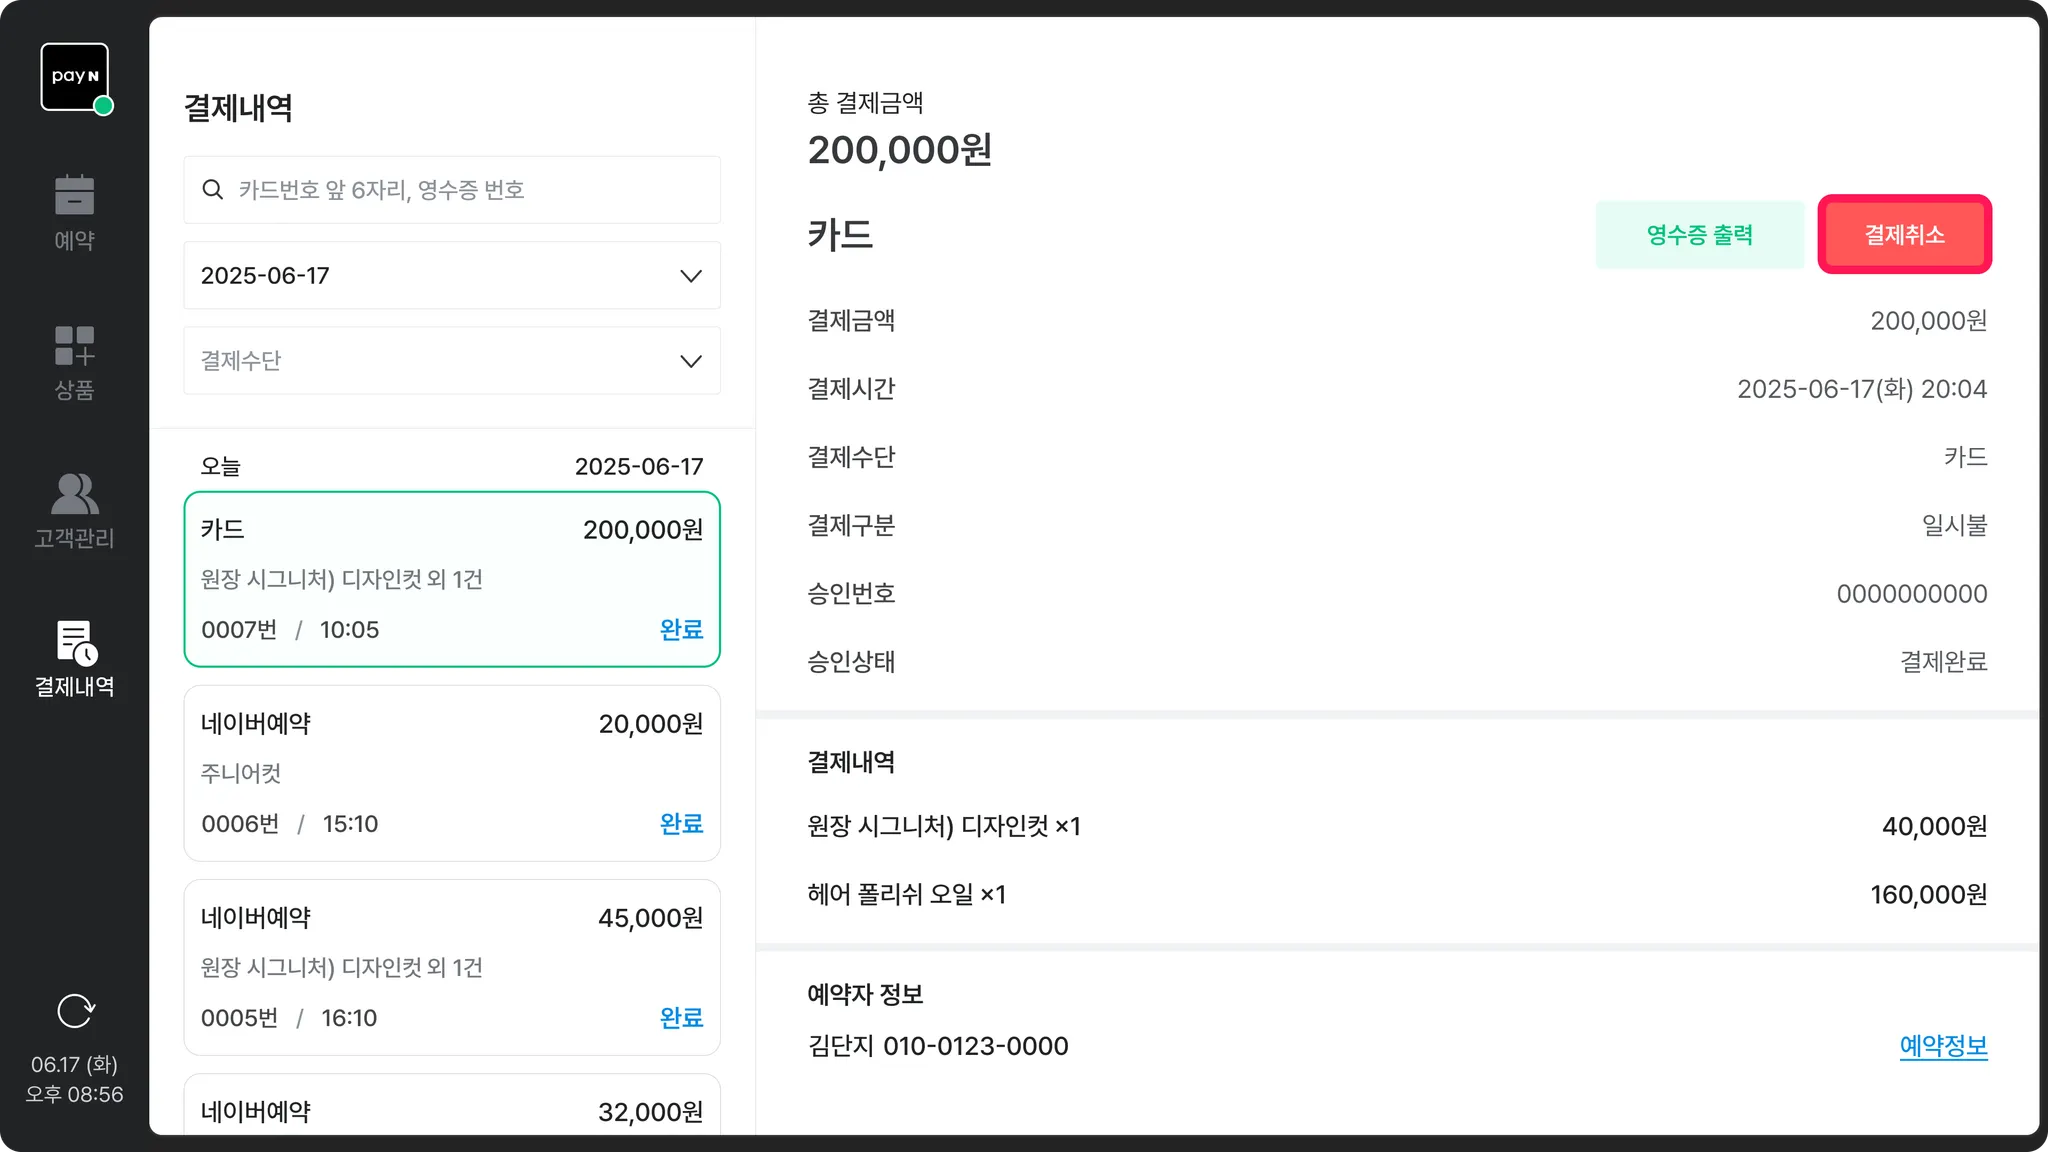Click the date dropdown chevron arrow
This screenshot has width=2048, height=1152.
(691, 276)
